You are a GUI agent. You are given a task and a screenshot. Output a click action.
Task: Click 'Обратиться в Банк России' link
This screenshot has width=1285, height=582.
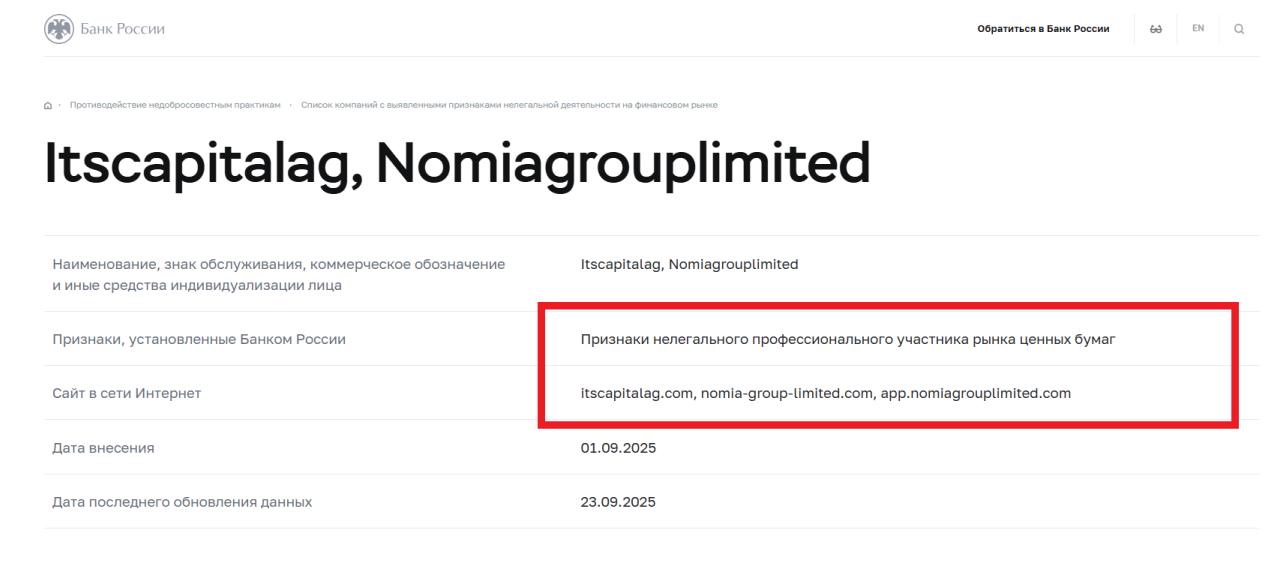tap(1043, 29)
